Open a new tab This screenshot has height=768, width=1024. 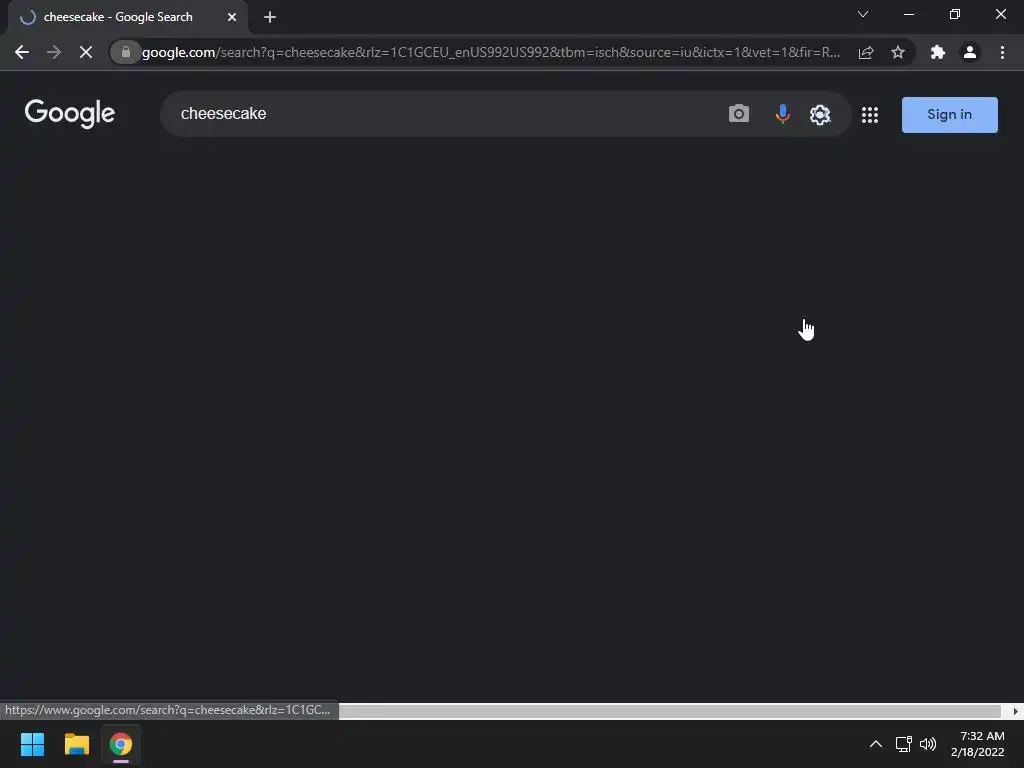click(x=270, y=17)
